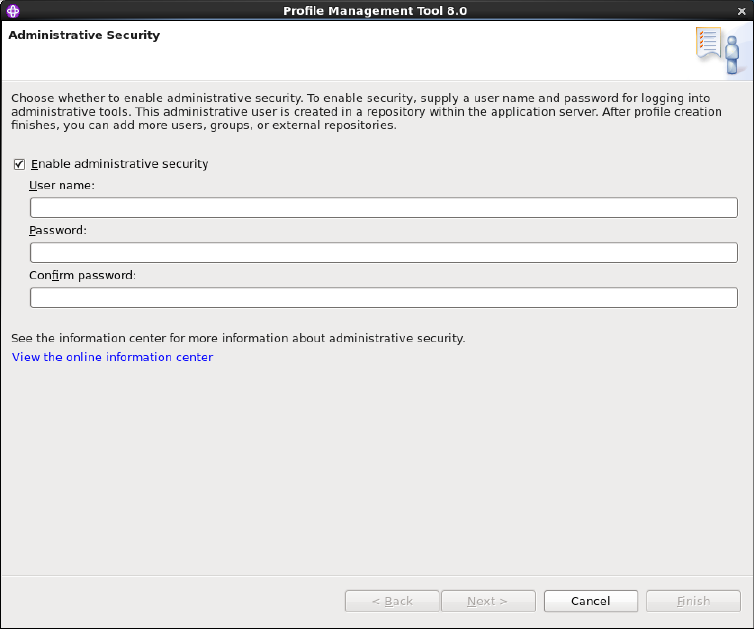This screenshot has width=754, height=629.
Task: Click the Profile Management Tool 8.0 title
Action: click(x=375, y=11)
